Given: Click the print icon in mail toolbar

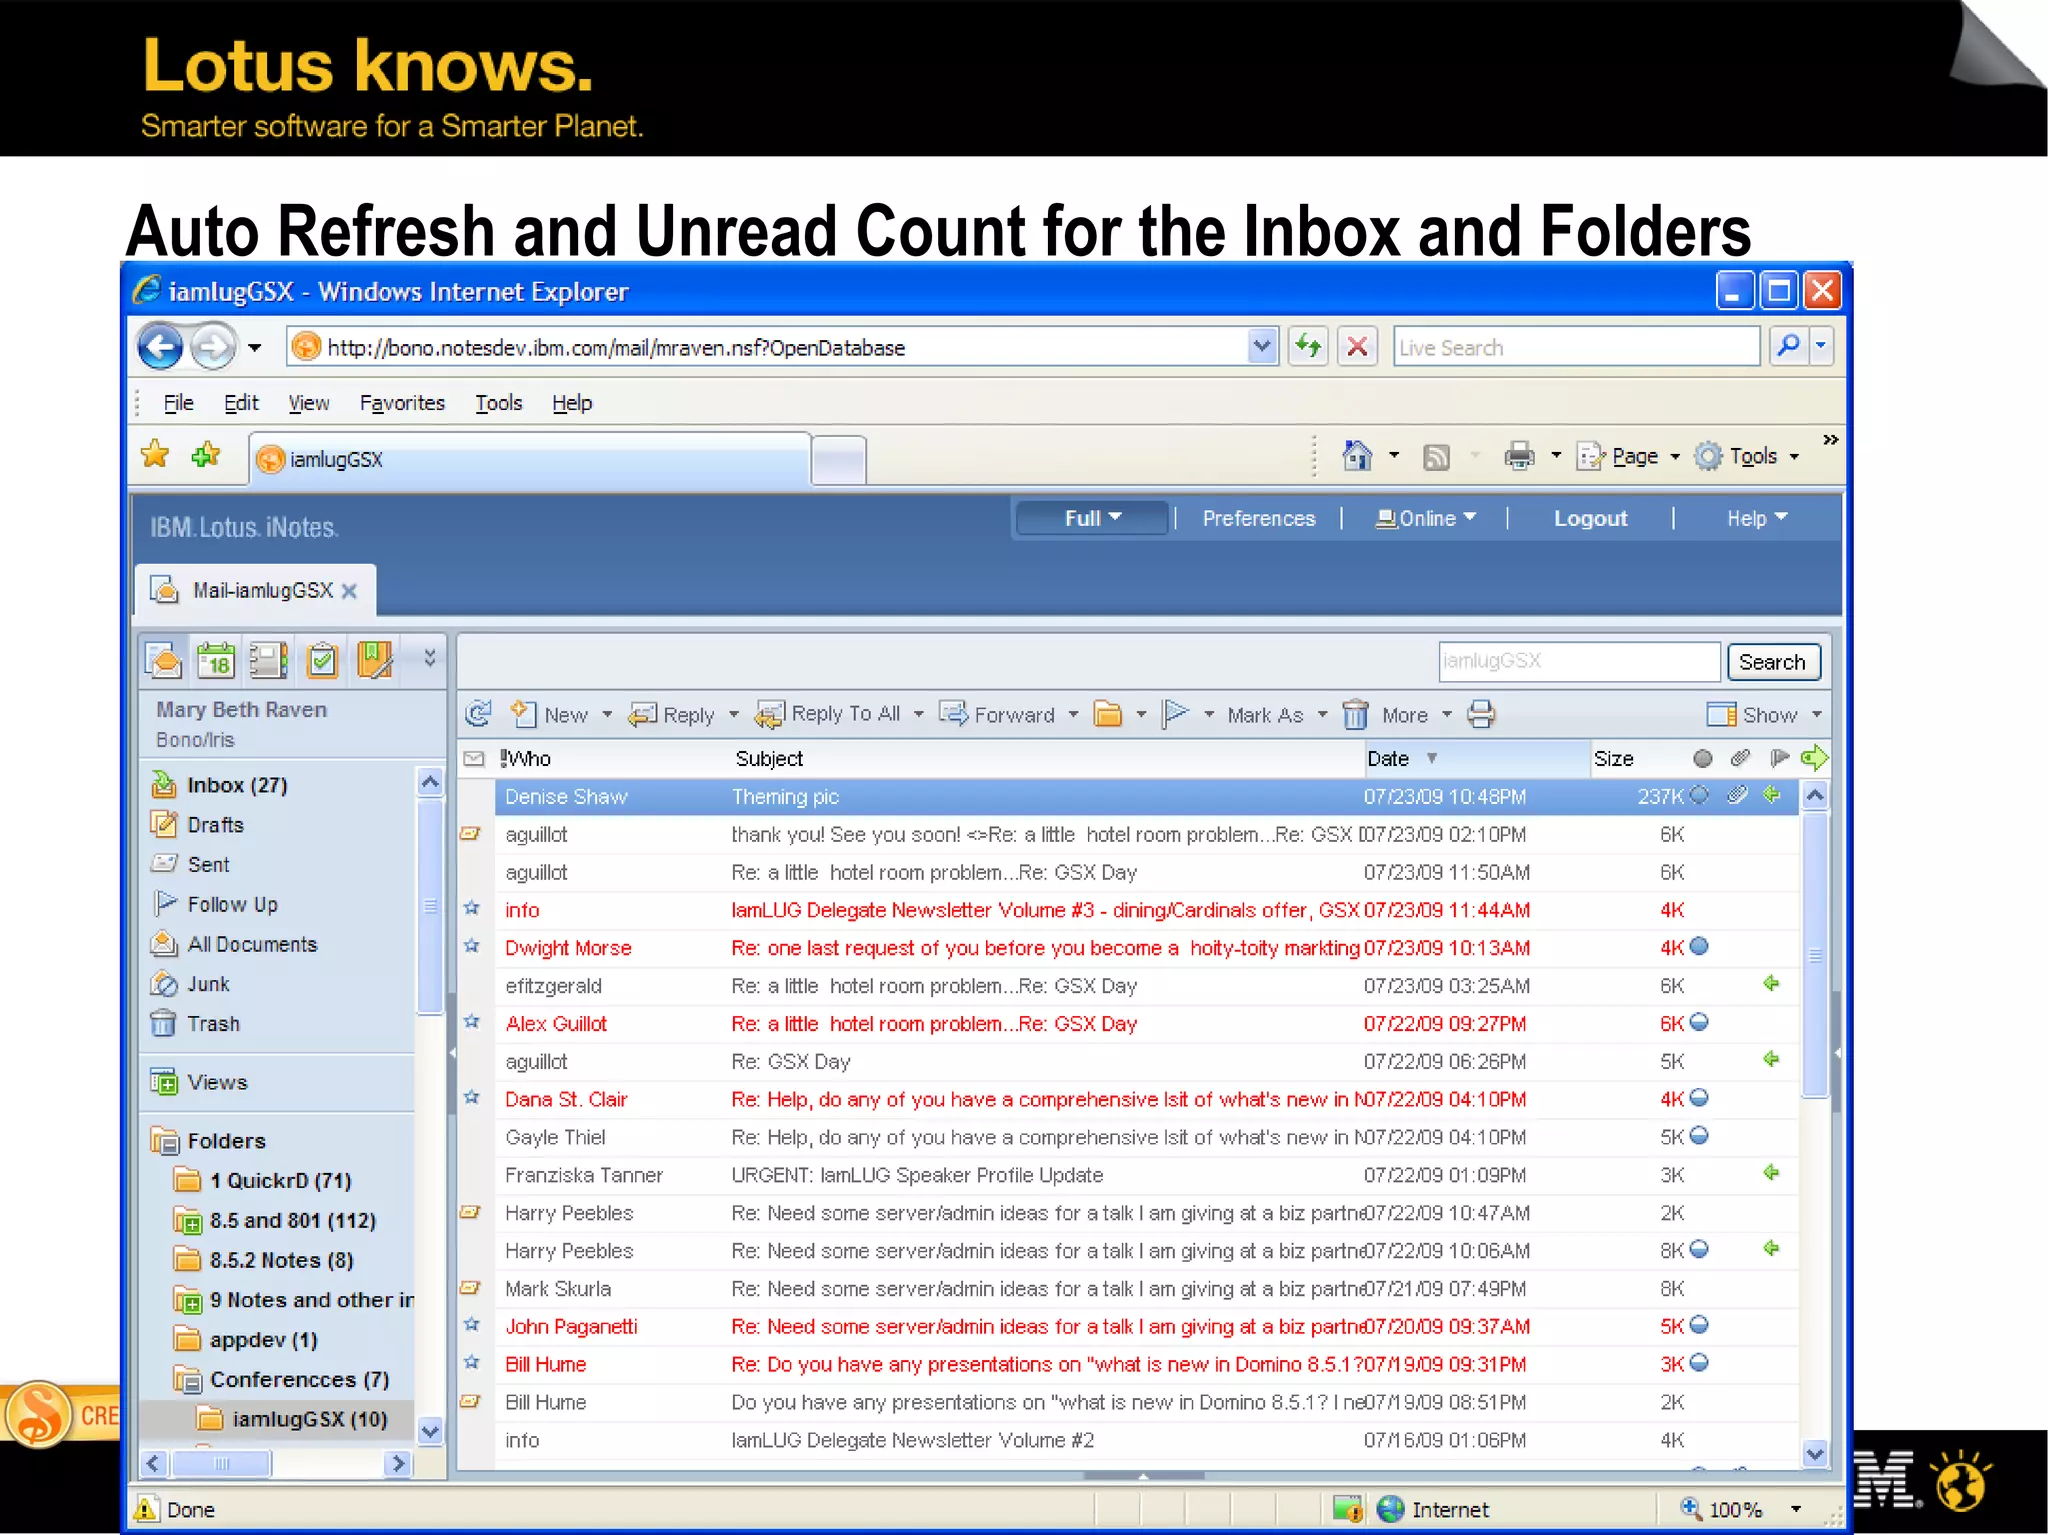Looking at the screenshot, I should click(x=1481, y=714).
